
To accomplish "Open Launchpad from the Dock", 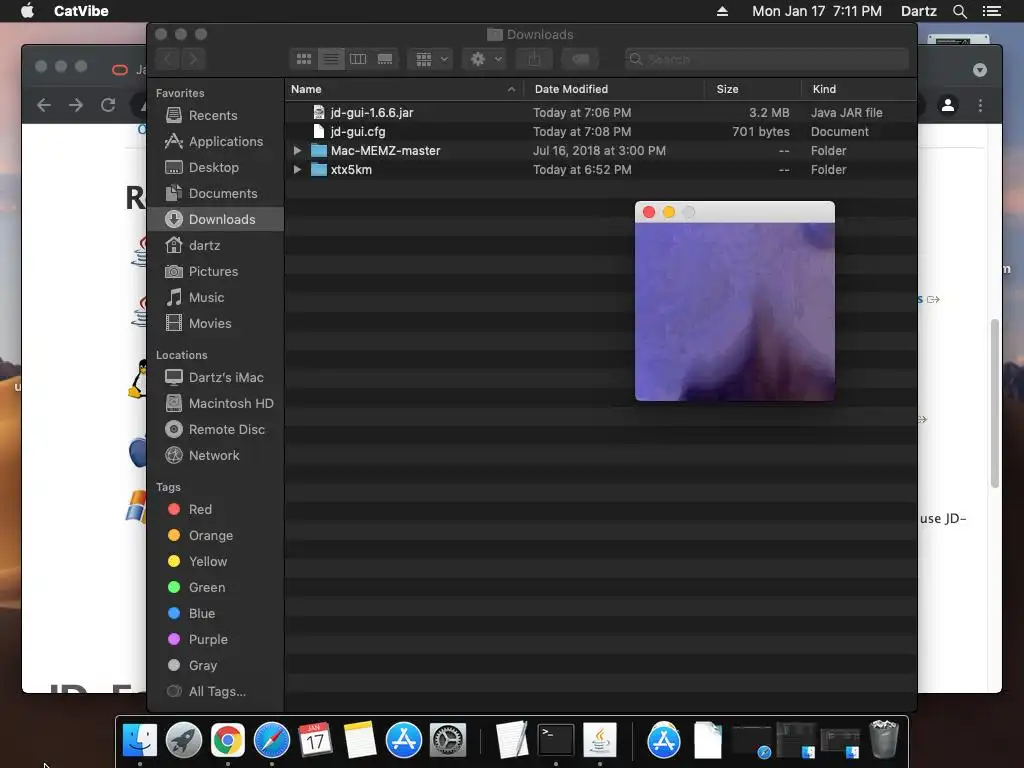I will coord(184,740).
